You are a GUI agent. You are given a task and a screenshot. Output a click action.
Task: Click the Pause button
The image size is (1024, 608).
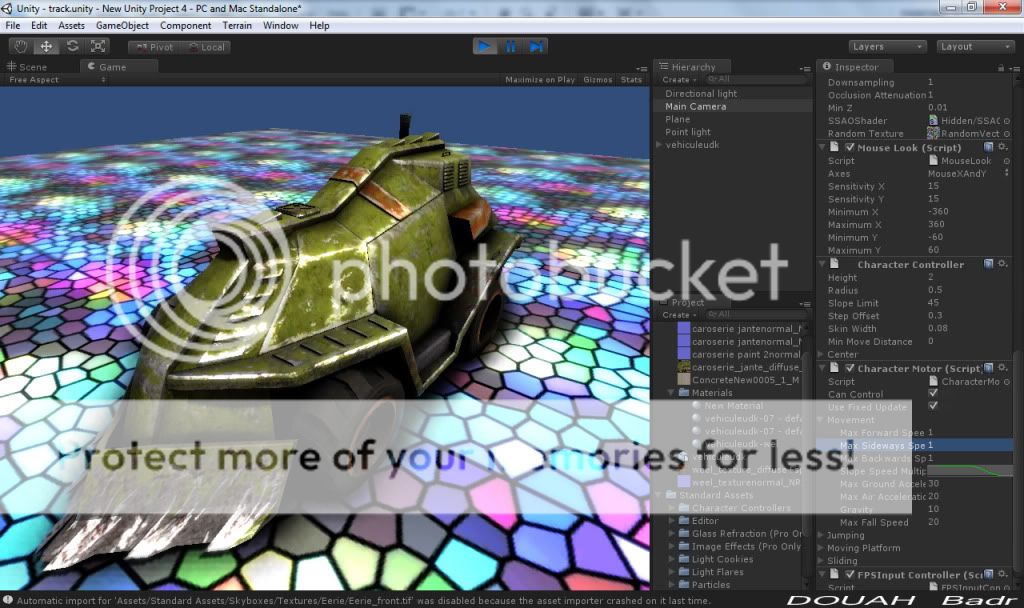click(x=511, y=46)
